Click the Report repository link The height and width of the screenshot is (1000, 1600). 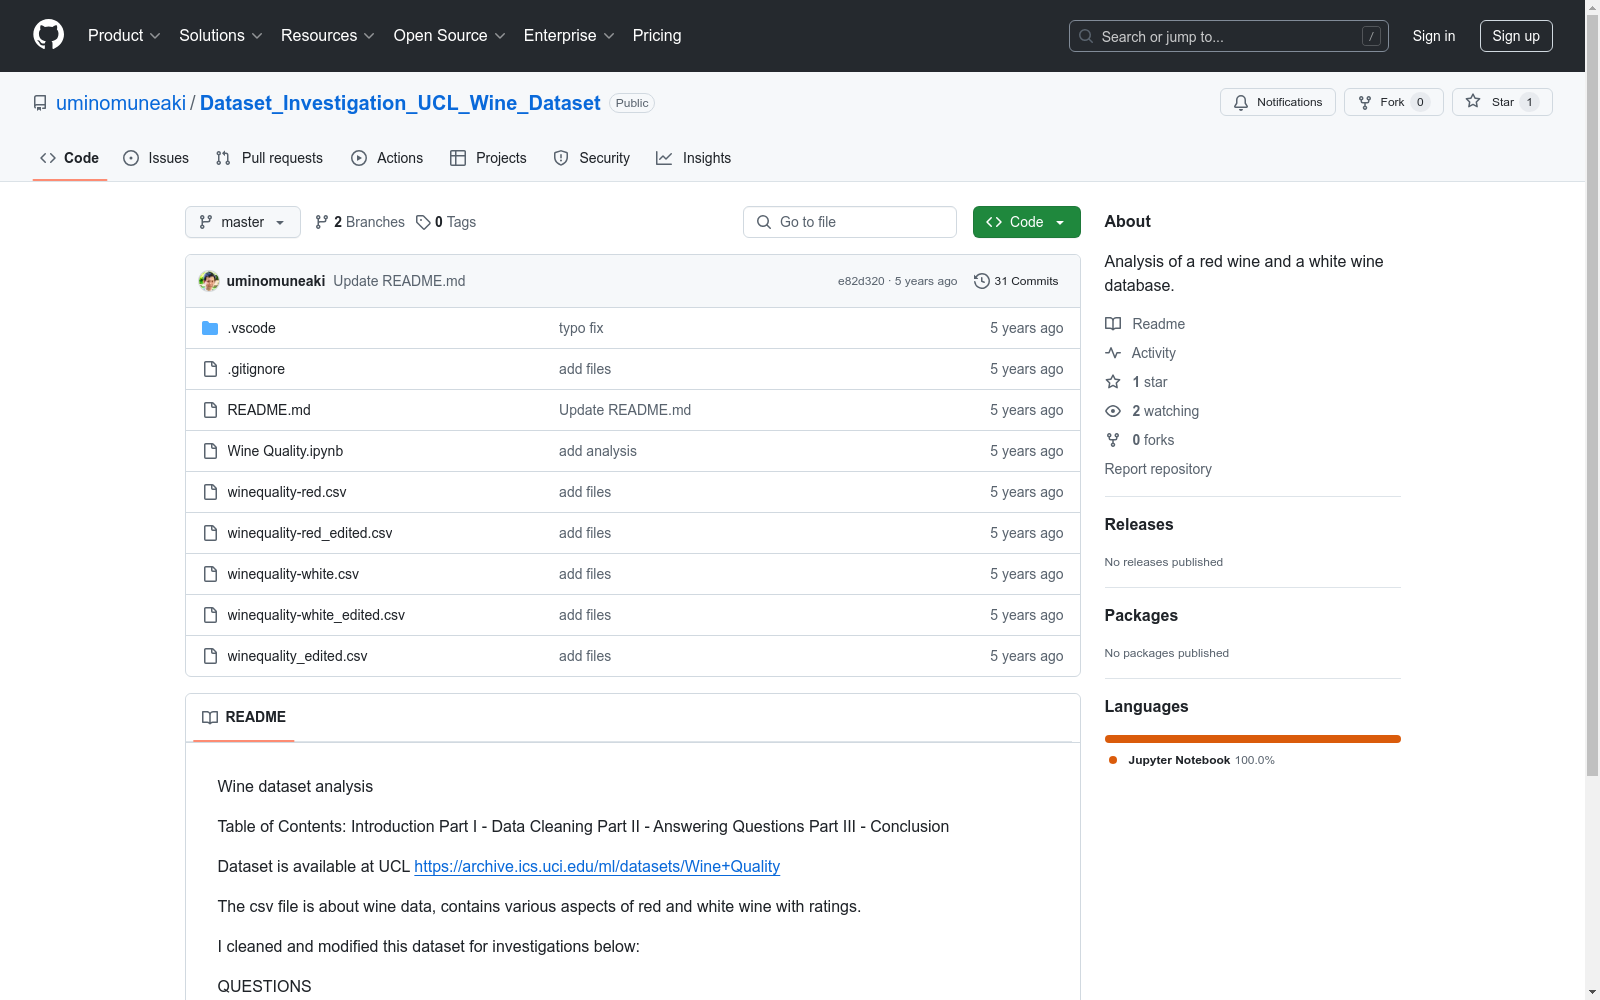[x=1158, y=469]
